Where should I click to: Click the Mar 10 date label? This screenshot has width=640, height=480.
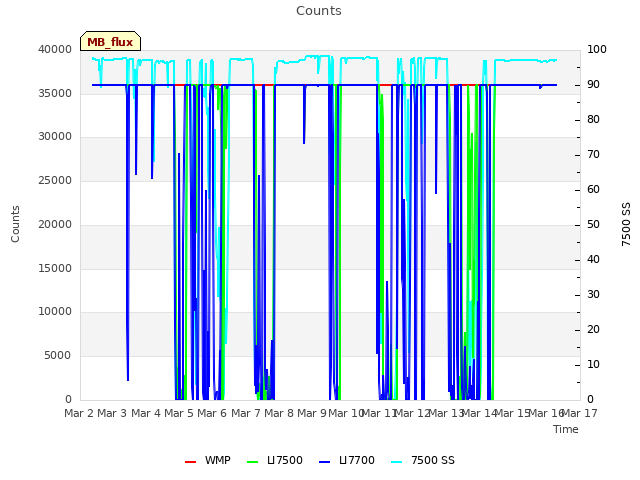click(x=347, y=413)
